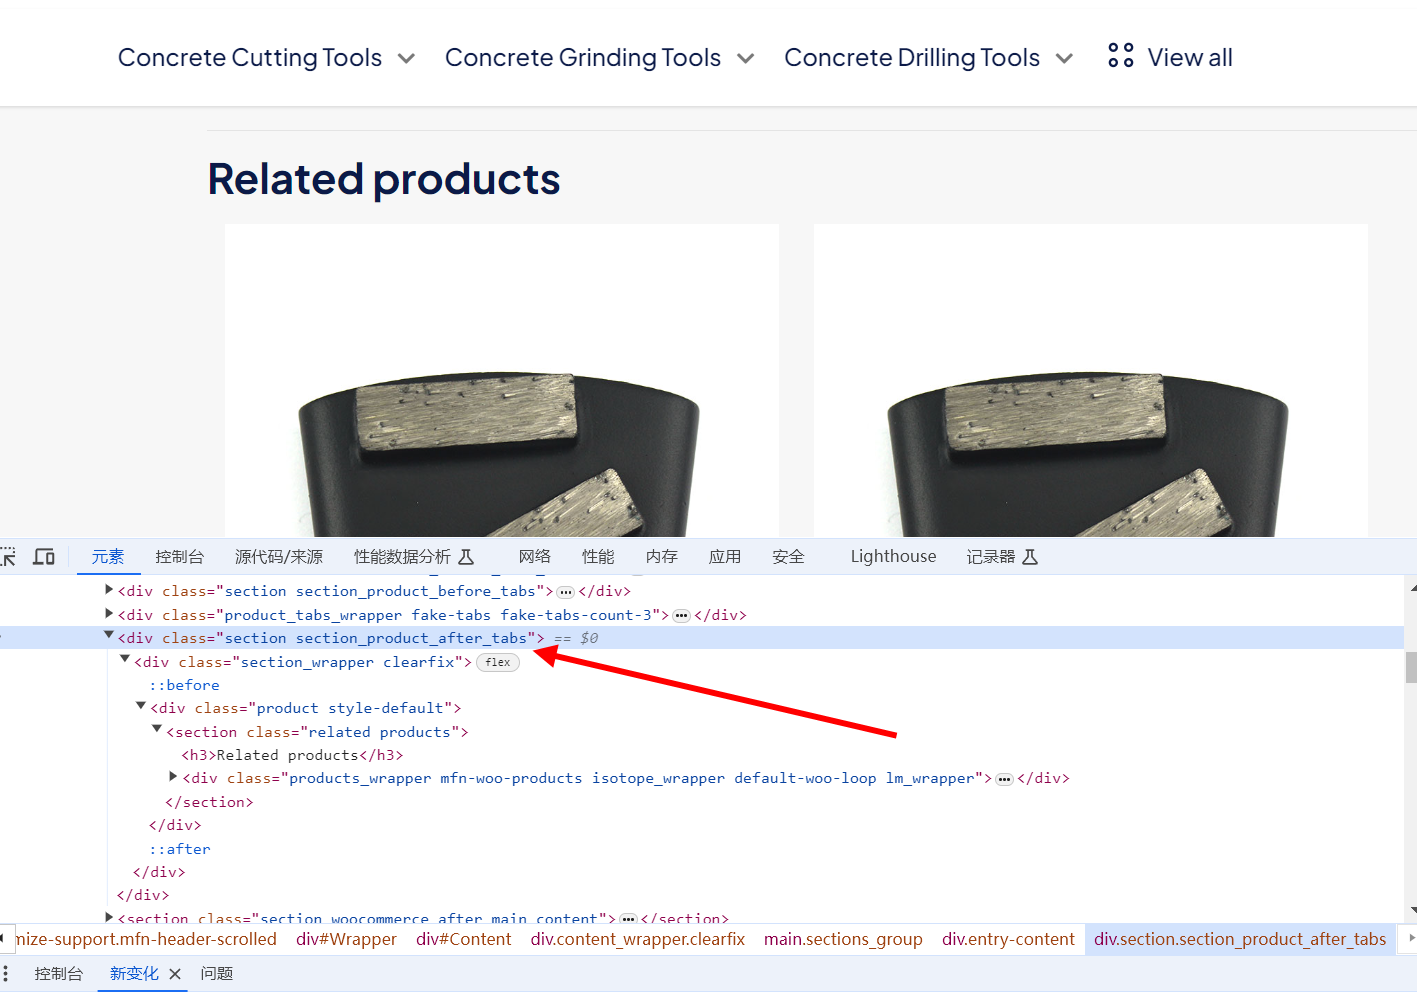
Task: Switch to the 元素 tab
Action: [x=108, y=557]
